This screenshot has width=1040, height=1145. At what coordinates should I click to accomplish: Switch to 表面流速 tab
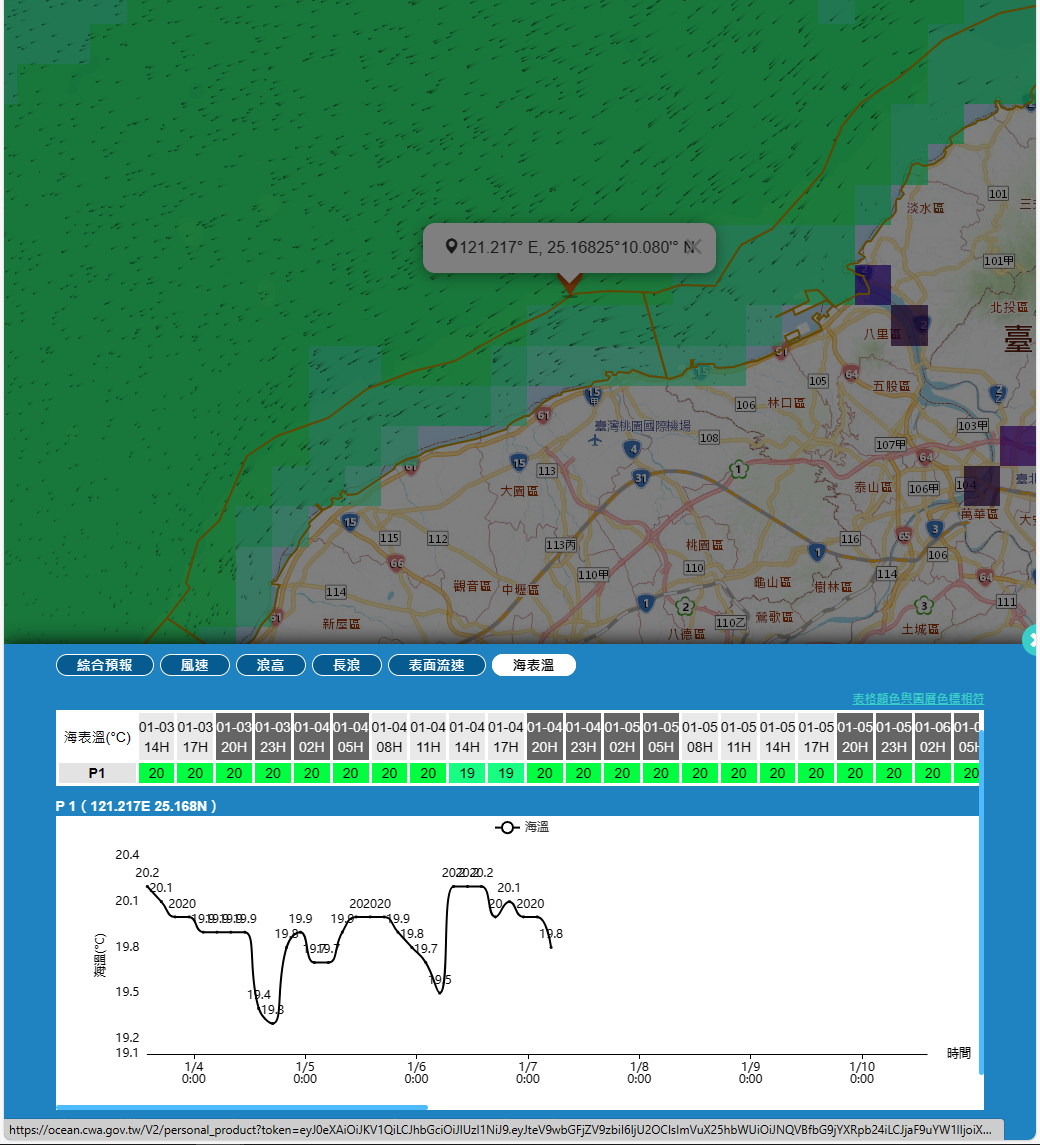[x=437, y=665]
